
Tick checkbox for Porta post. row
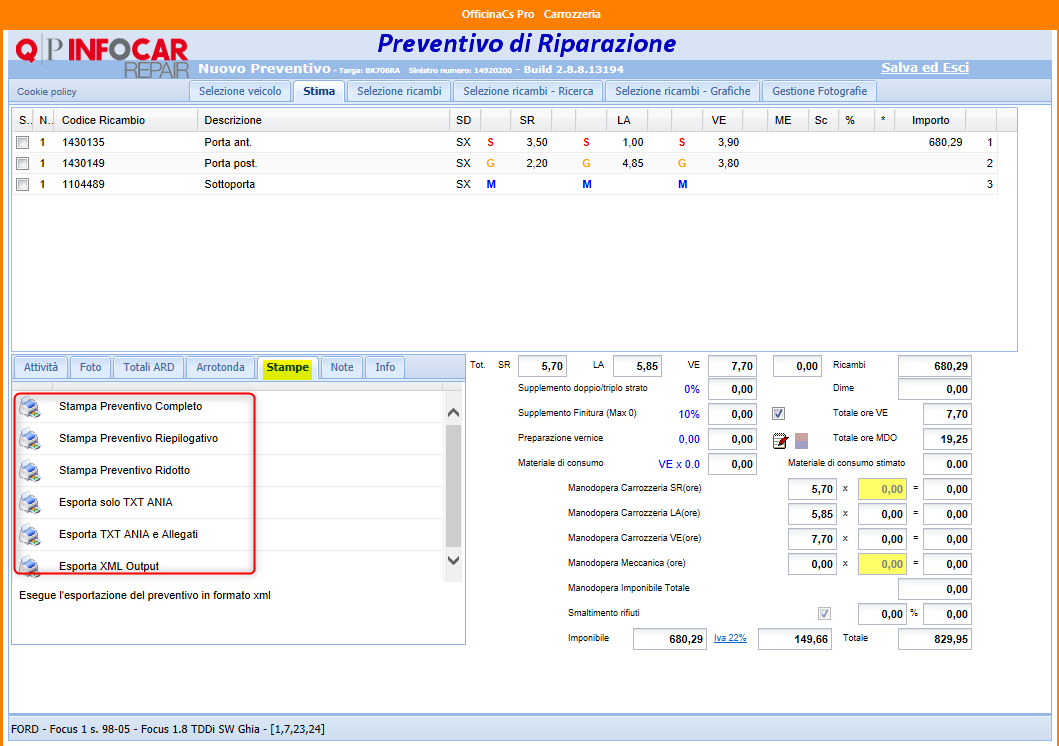(x=23, y=163)
